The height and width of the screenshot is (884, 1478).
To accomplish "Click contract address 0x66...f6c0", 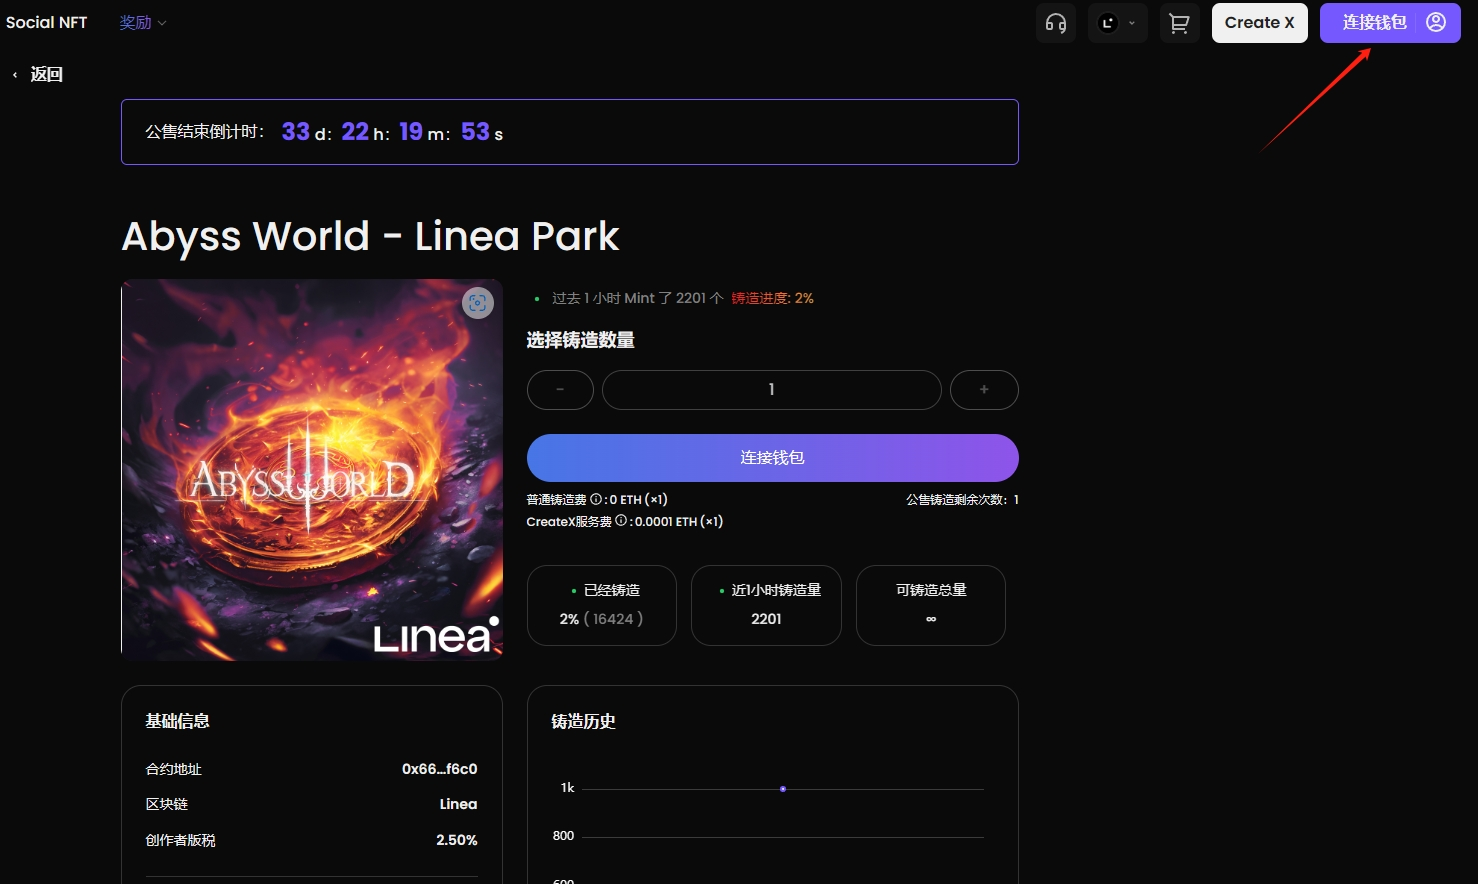I will [x=439, y=769].
